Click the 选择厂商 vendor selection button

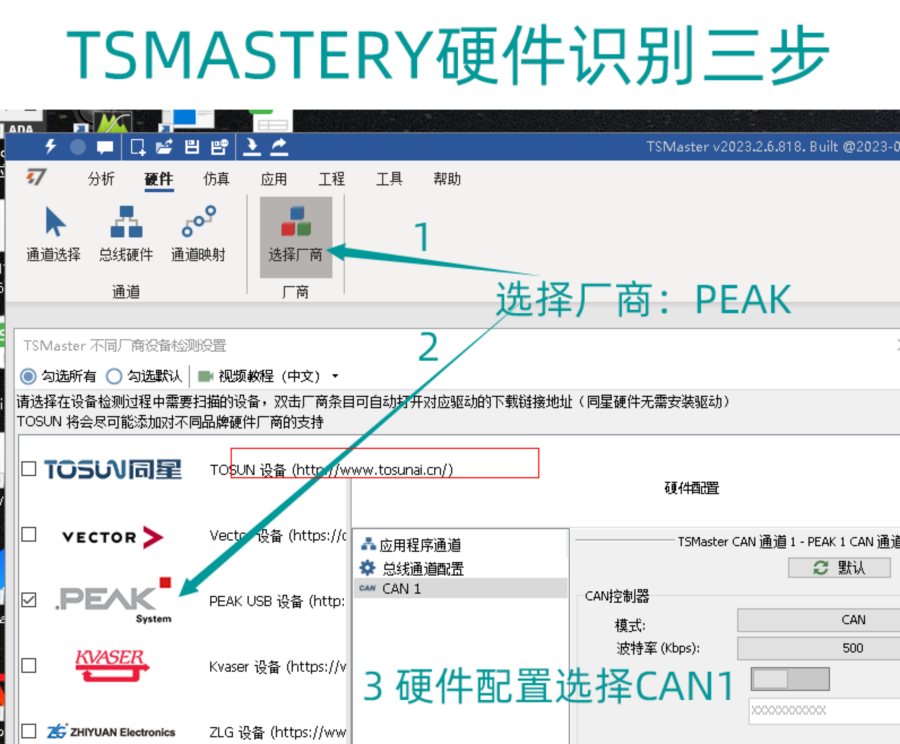(296, 237)
